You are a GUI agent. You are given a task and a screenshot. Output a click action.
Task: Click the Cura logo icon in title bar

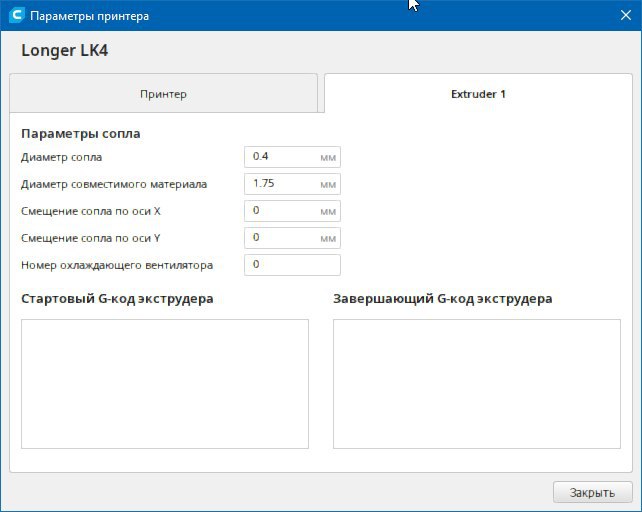click(17, 16)
